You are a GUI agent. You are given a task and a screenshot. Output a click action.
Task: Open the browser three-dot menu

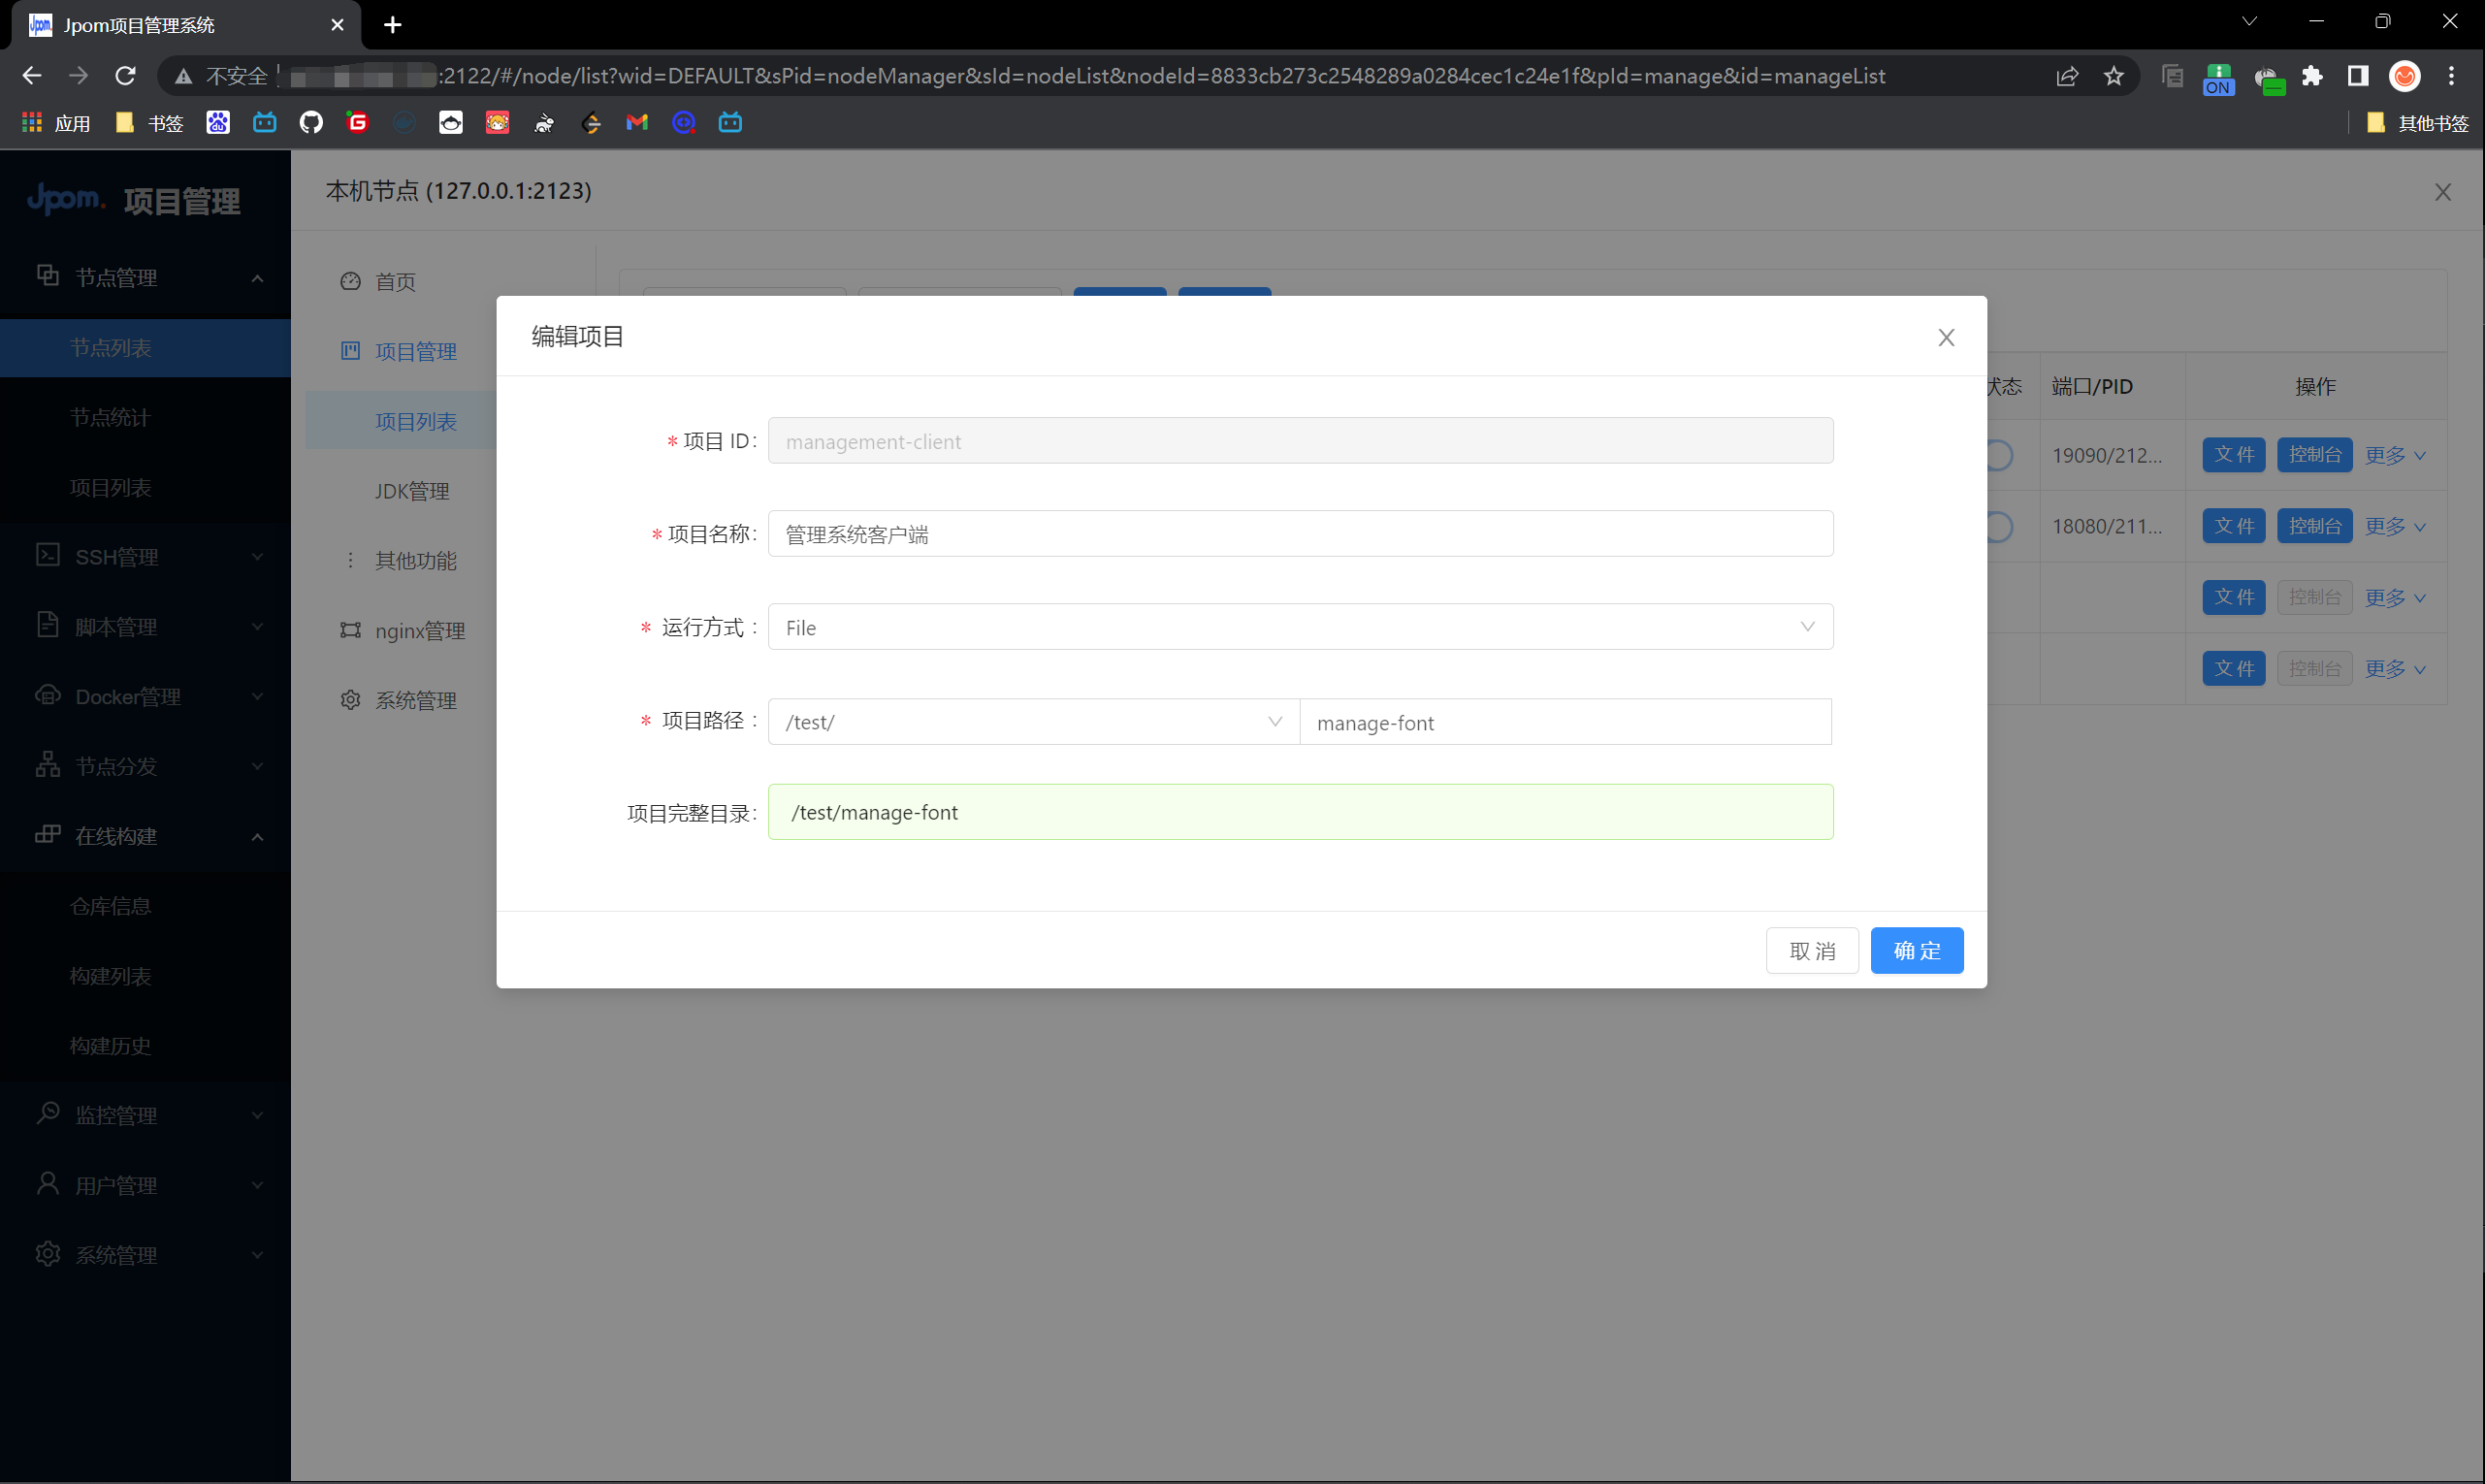(x=2451, y=76)
